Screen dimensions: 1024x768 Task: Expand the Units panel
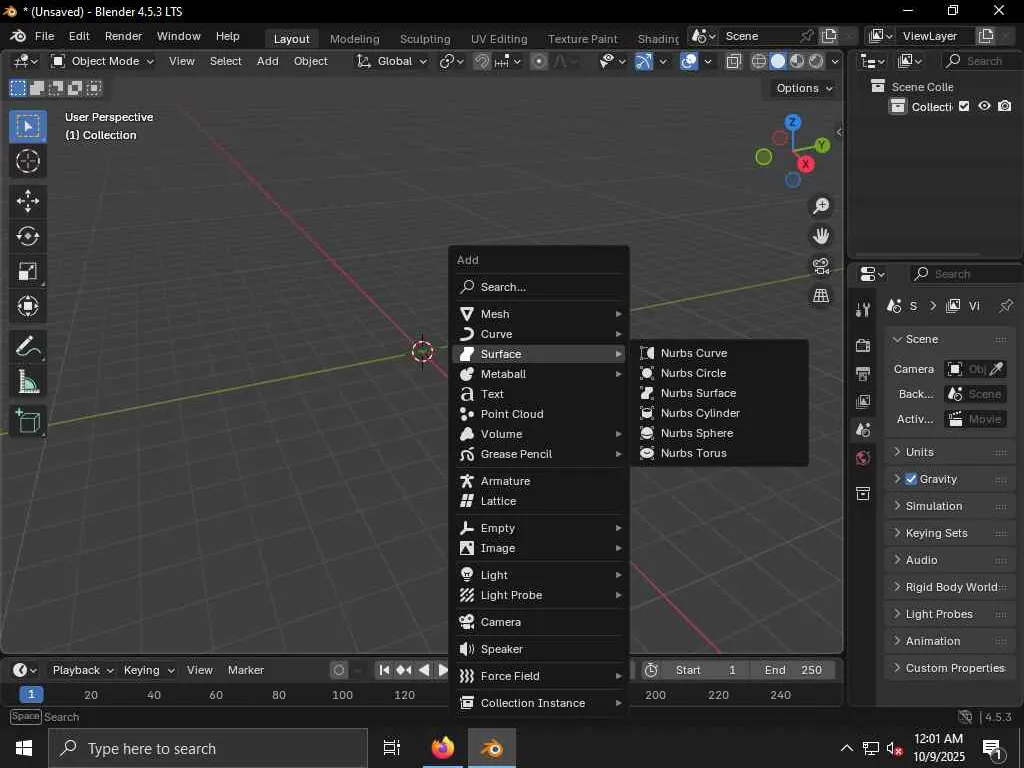[x=951, y=452]
